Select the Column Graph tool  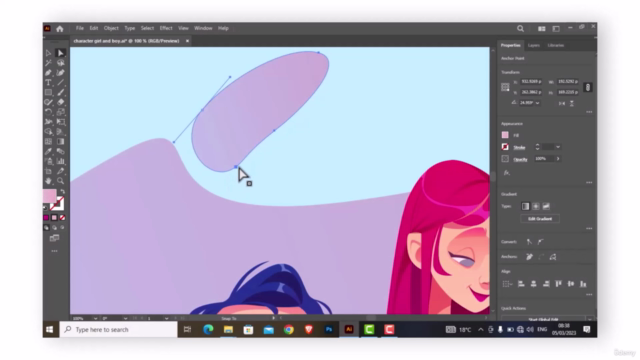point(60,161)
